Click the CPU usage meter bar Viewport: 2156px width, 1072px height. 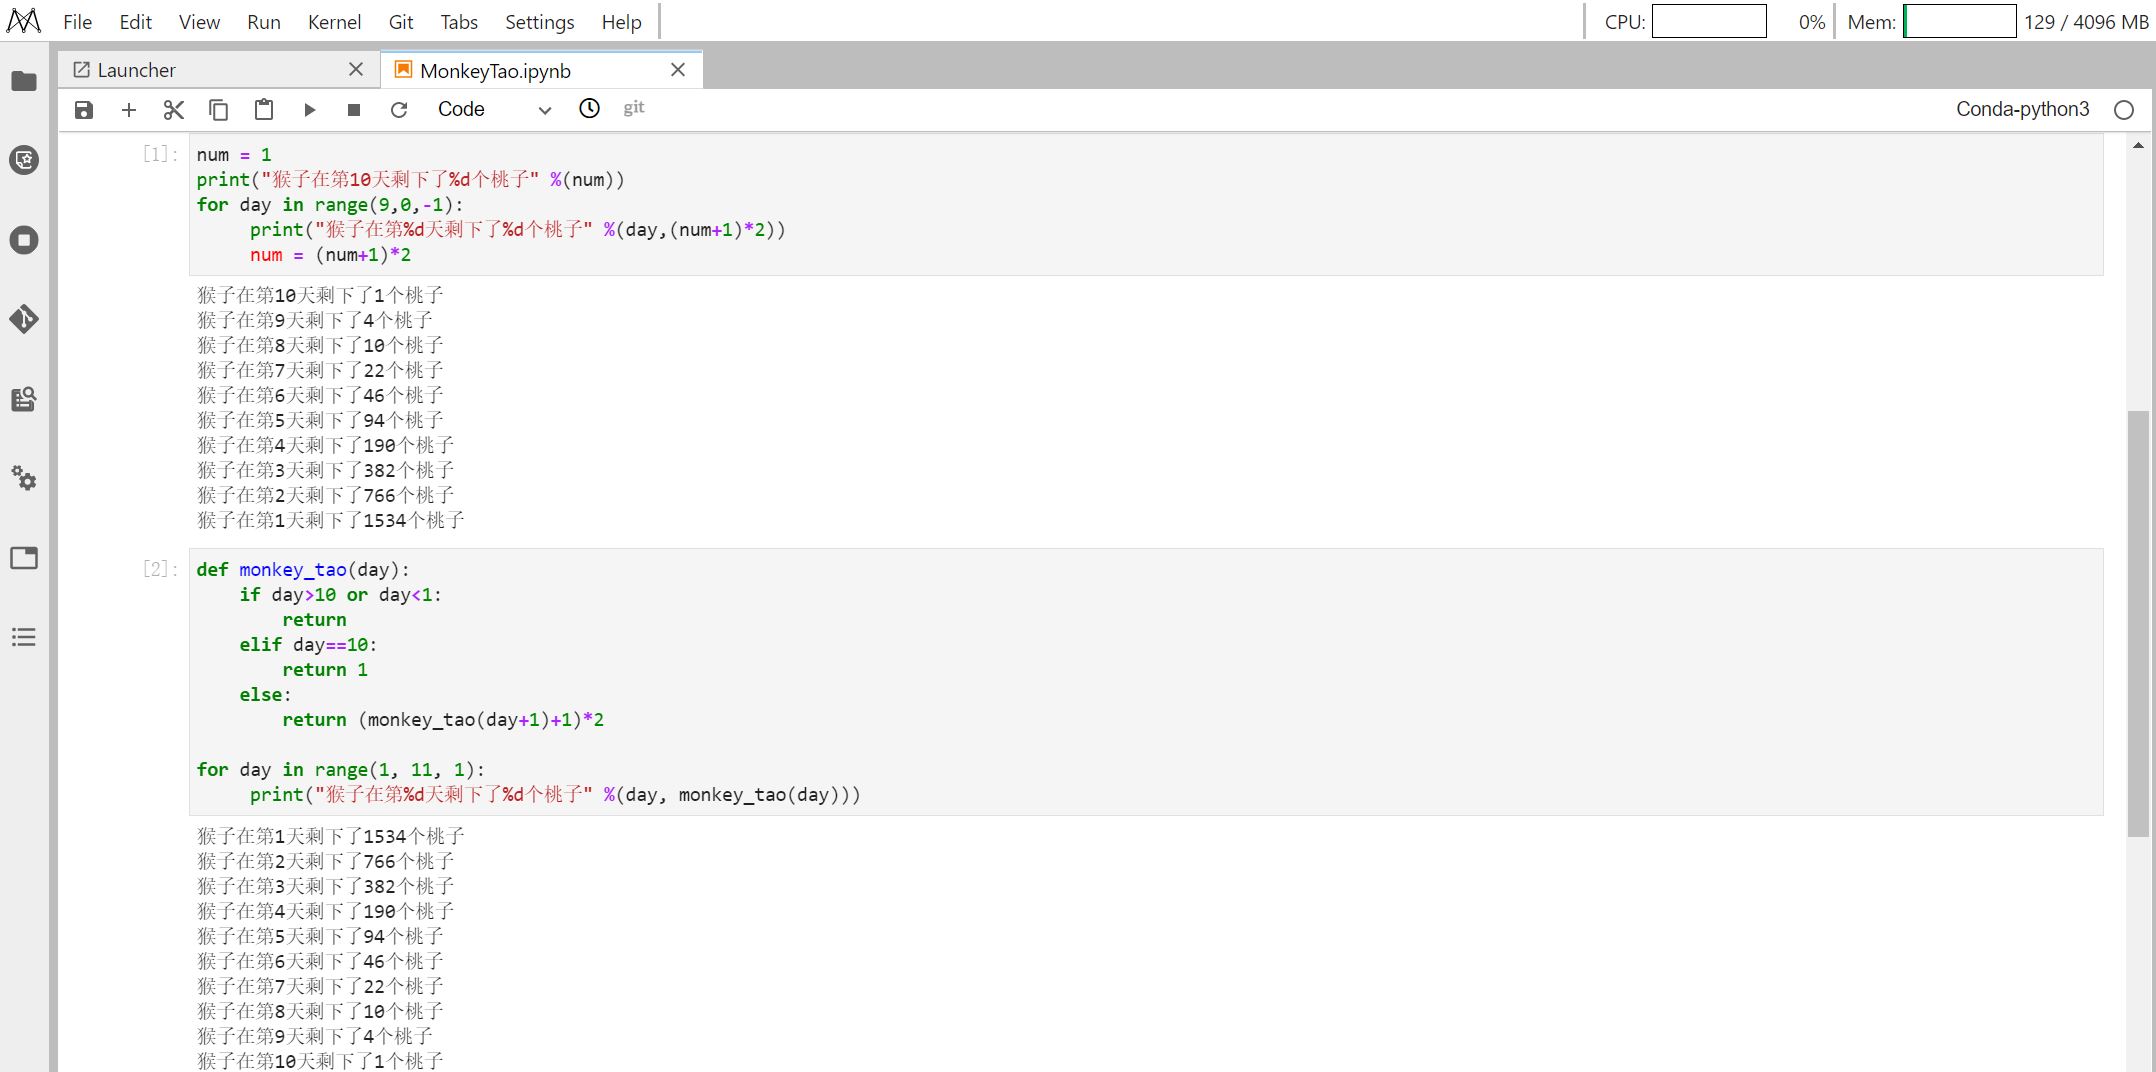pos(1709,22)
